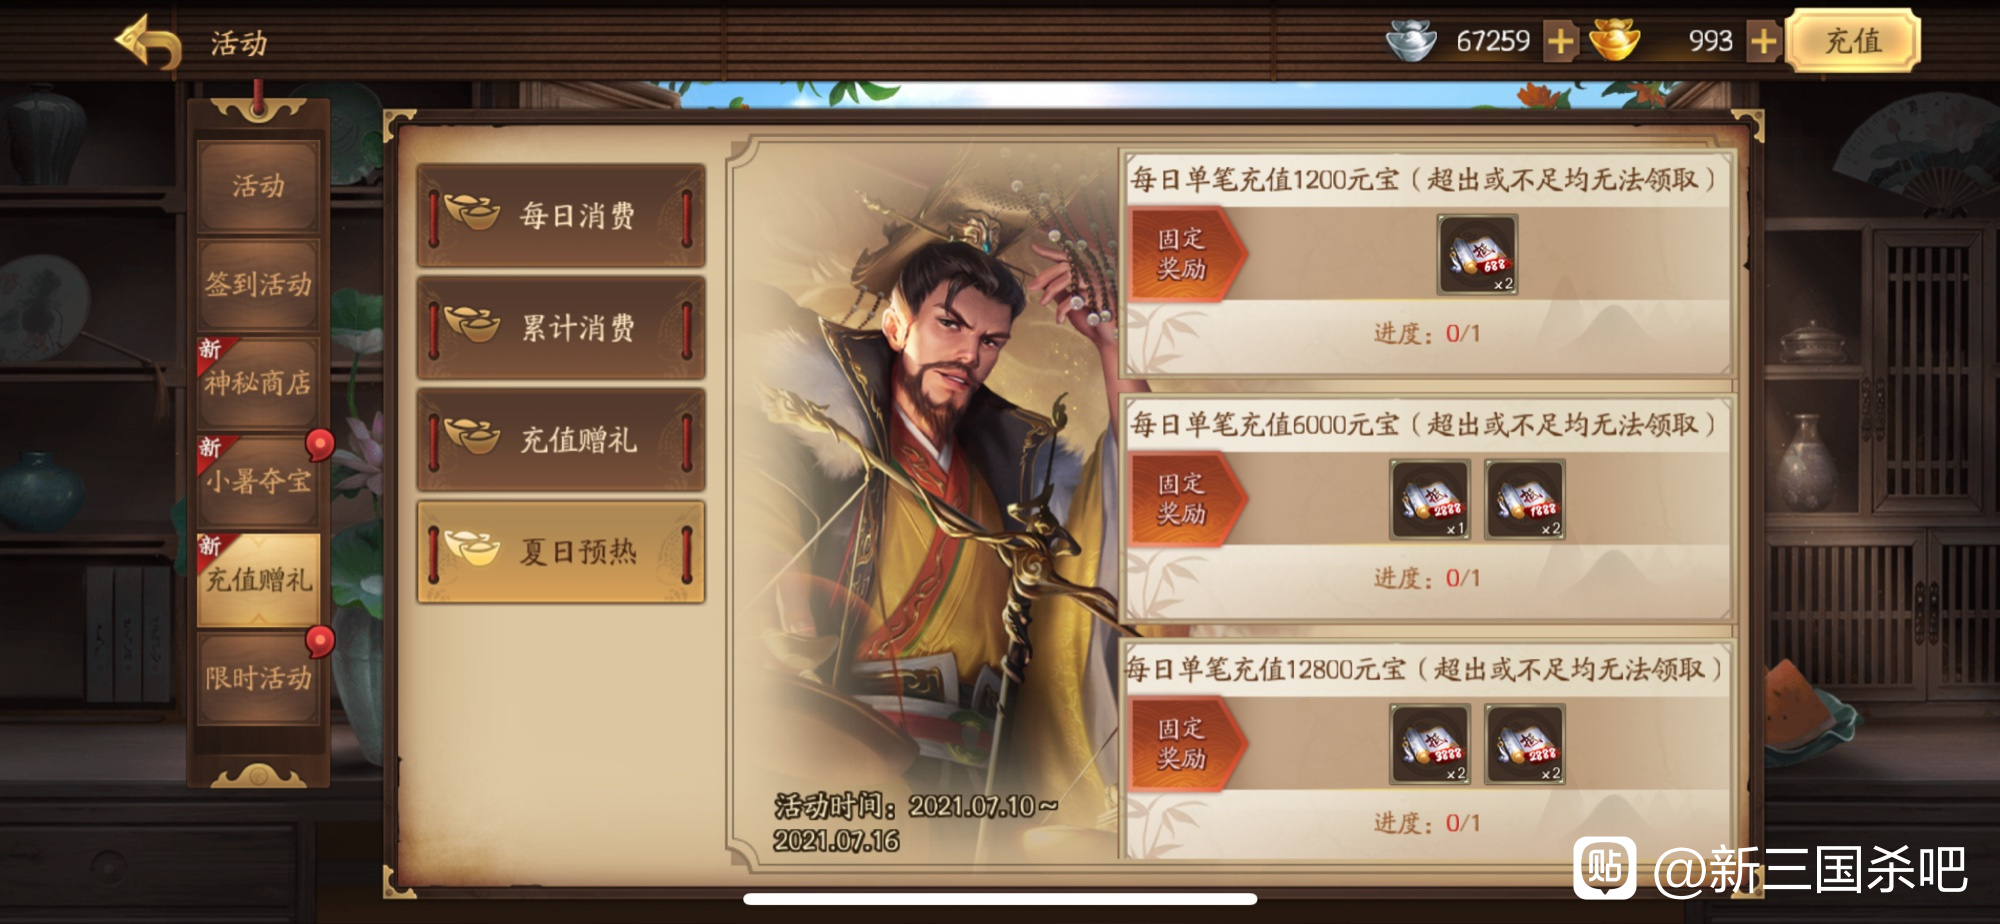Open the 充值 recharge button
The image size is (2000, 924).
[1853, 41]
